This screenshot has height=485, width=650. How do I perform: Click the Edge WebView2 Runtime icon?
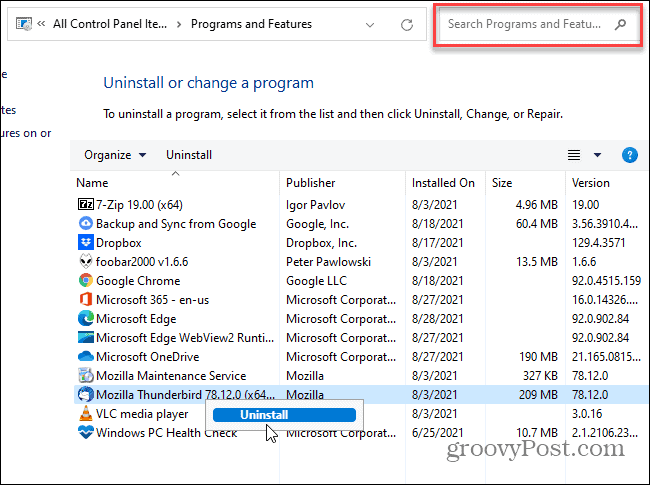coord(86,337)
